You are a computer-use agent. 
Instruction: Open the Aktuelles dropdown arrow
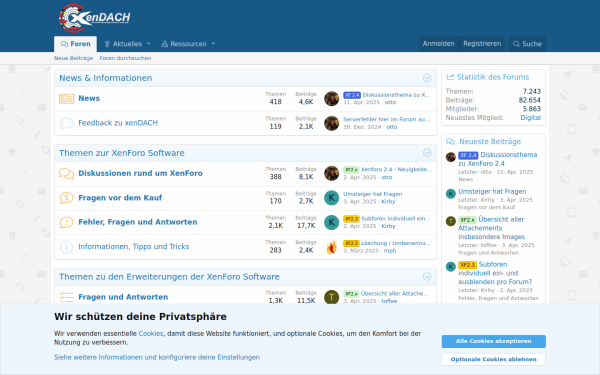click(x=149, y=44)
